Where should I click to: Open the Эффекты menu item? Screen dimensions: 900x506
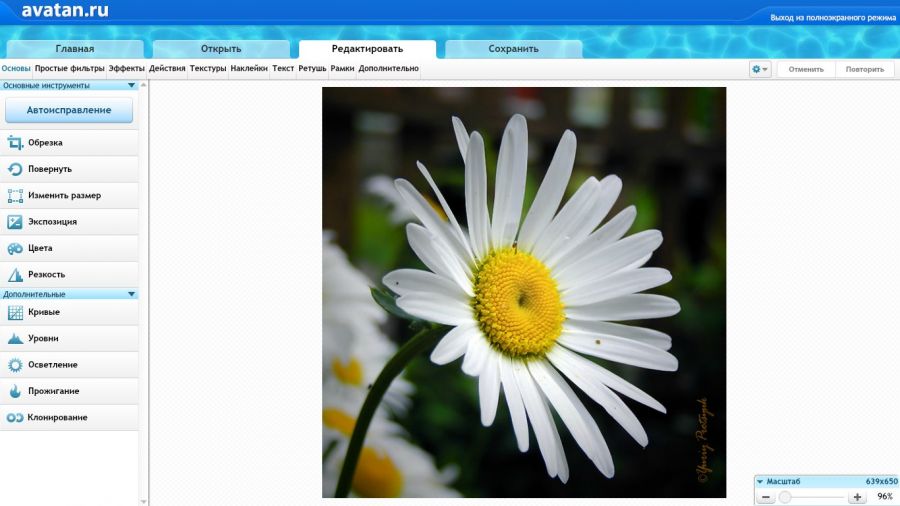click(x=127, y=69)
